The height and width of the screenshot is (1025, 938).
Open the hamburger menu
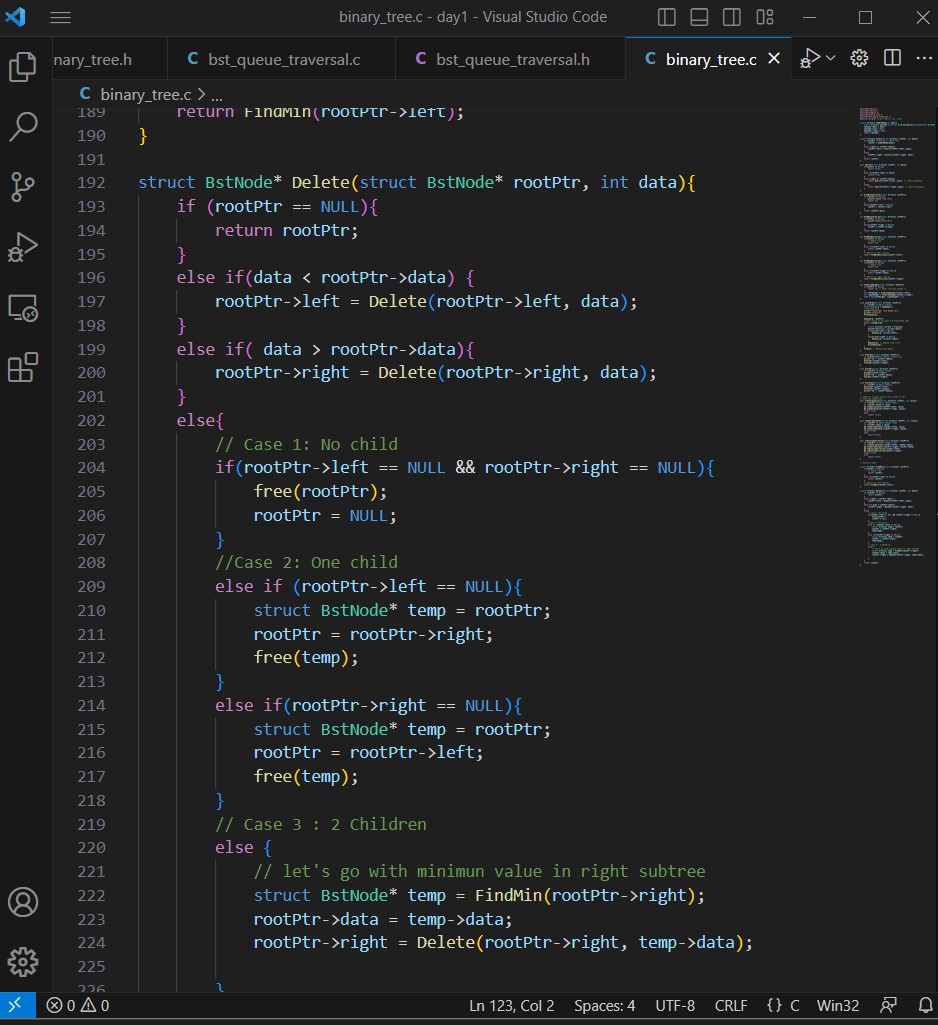60,17
